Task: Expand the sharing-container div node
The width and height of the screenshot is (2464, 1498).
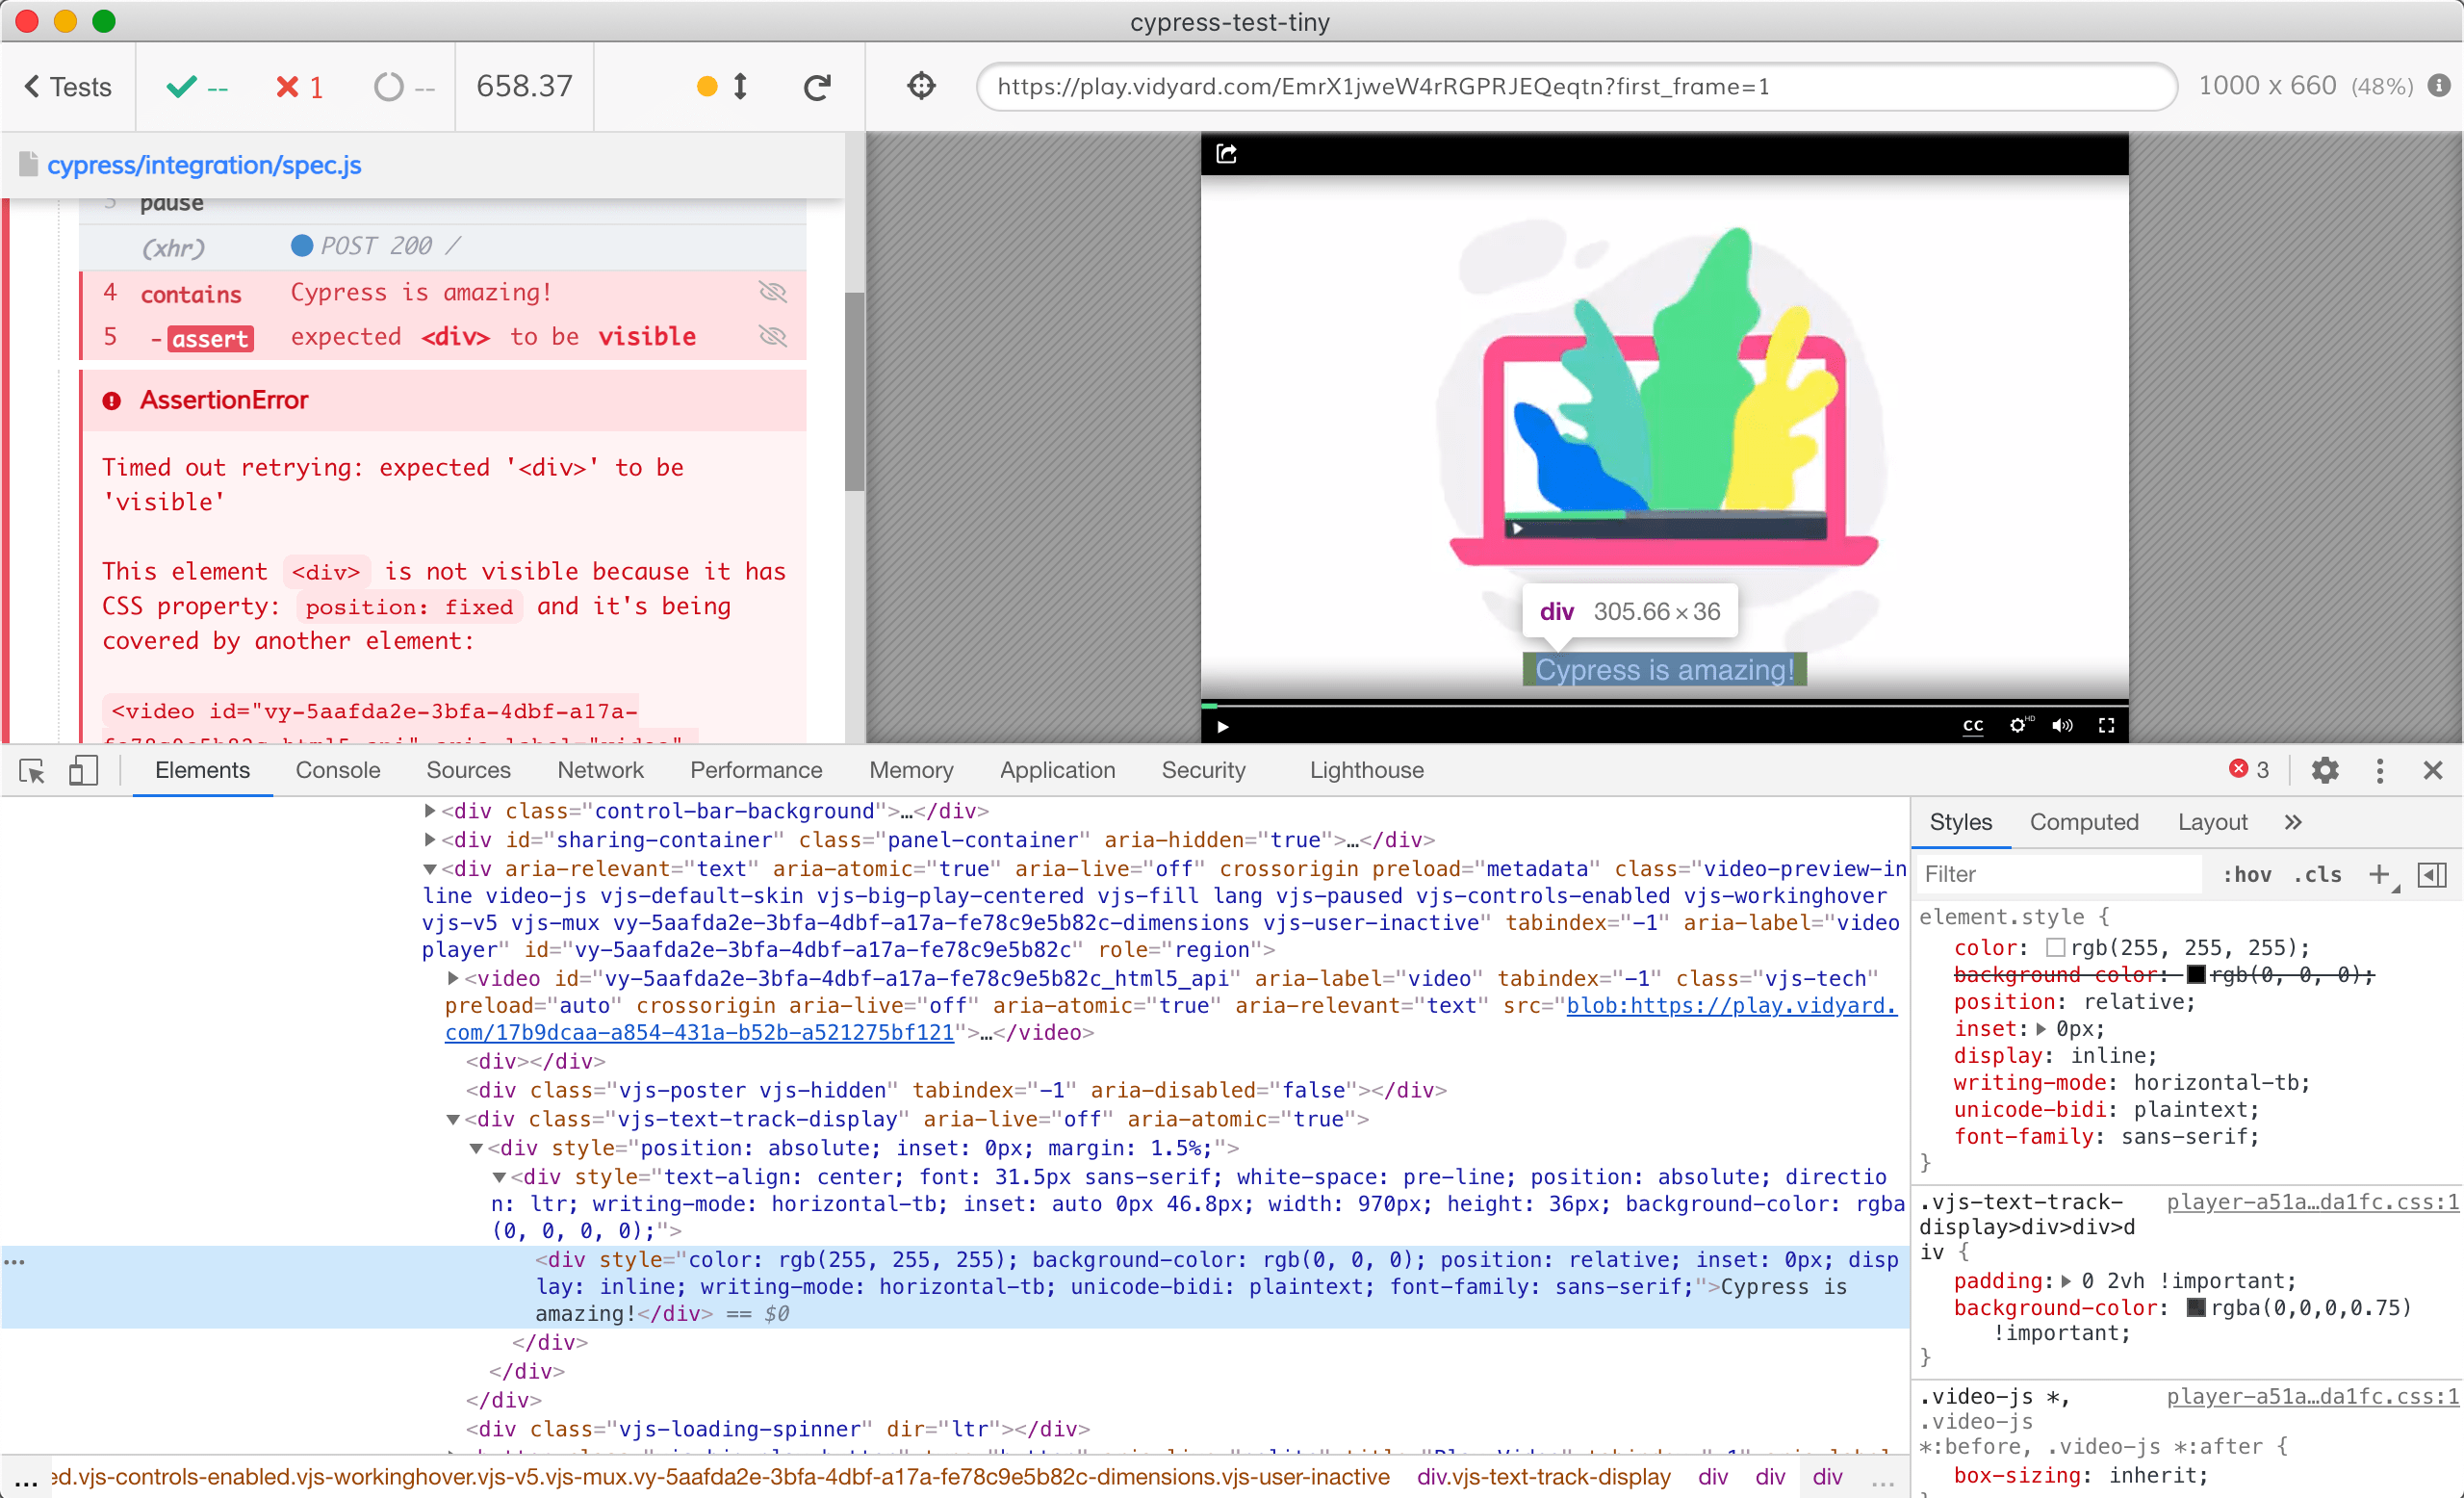Action: 429,840
